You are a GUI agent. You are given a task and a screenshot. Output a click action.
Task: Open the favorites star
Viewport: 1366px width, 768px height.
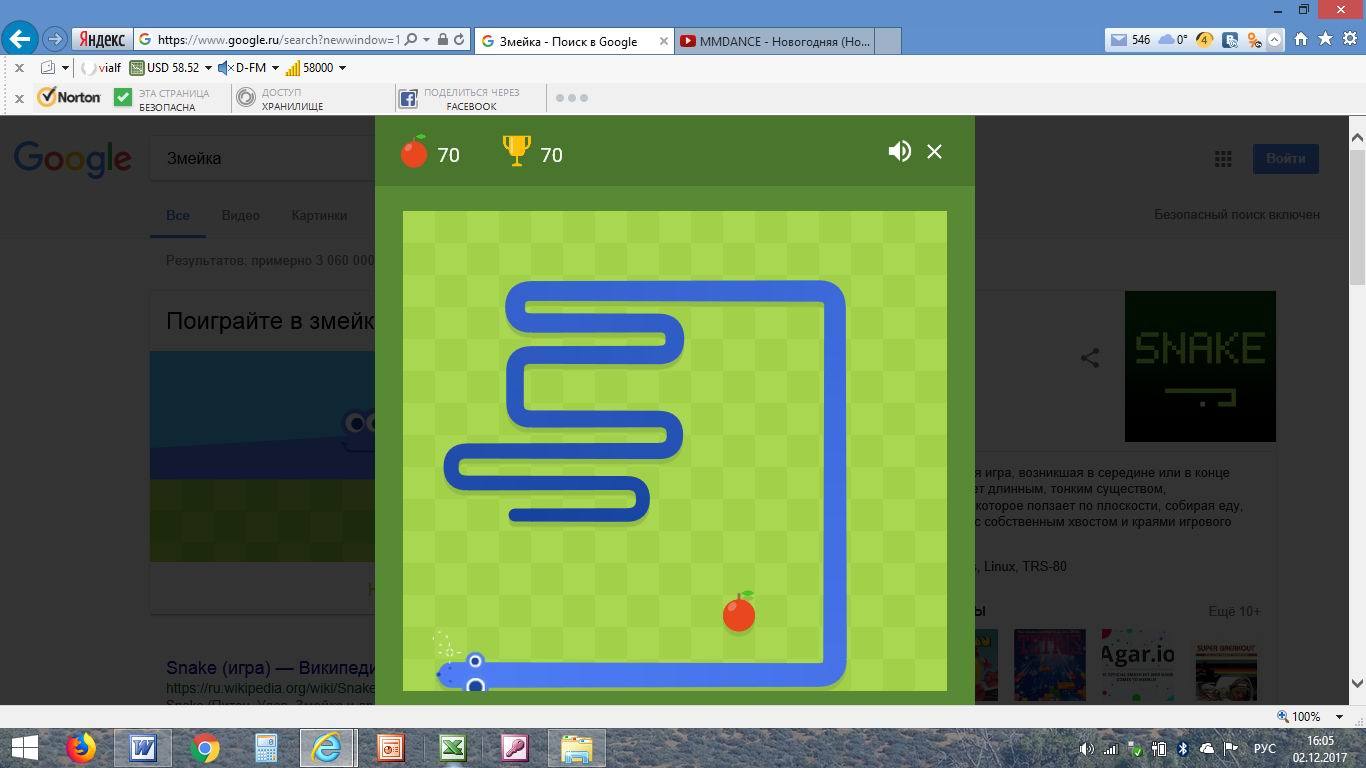(x=1325, y=39)
